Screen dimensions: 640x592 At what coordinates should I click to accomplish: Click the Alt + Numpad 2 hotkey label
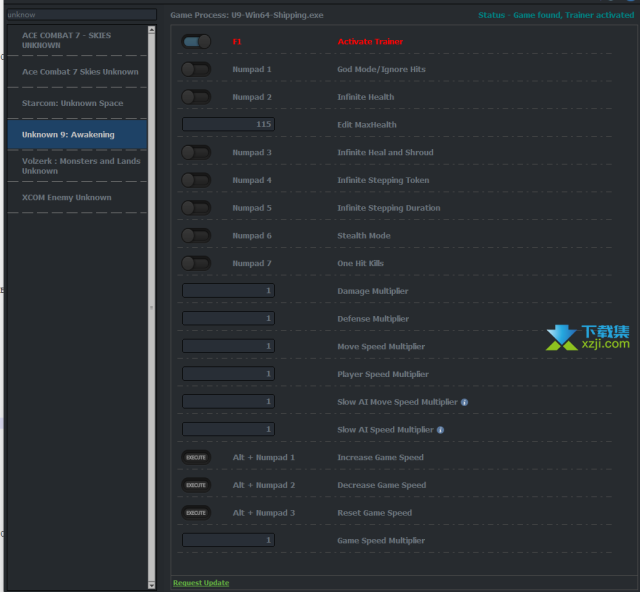[264, 485]
